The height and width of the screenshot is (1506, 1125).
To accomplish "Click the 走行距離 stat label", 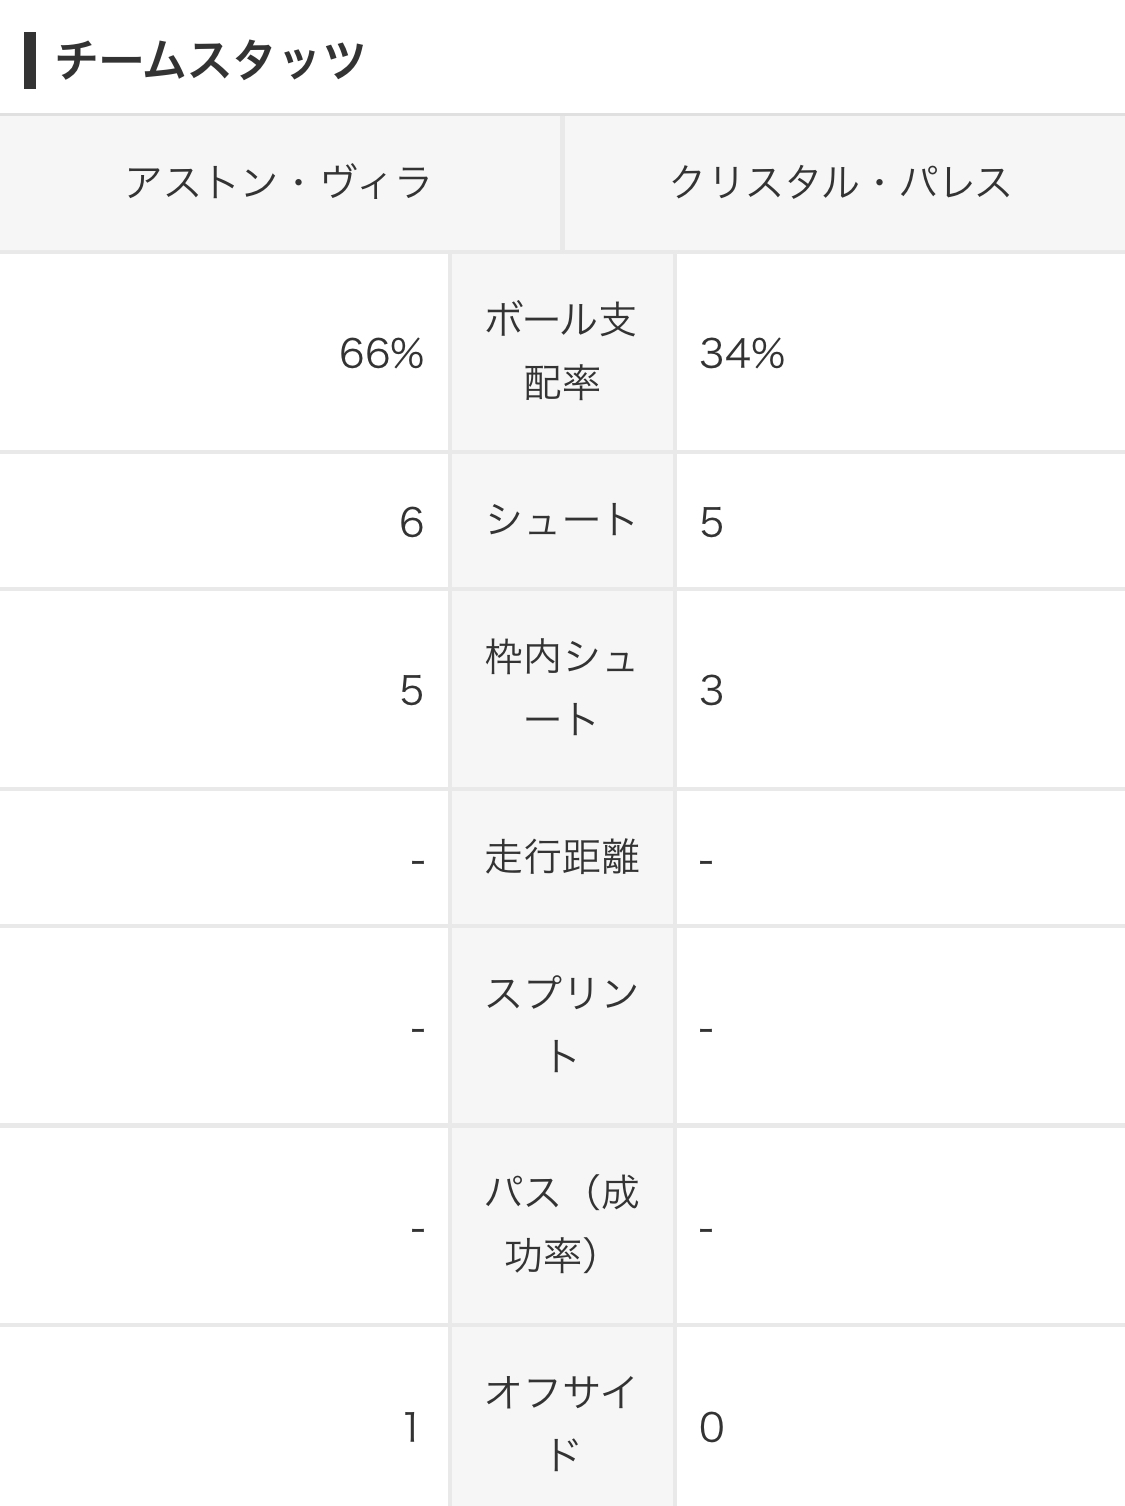I will click(x=562, y=857).
